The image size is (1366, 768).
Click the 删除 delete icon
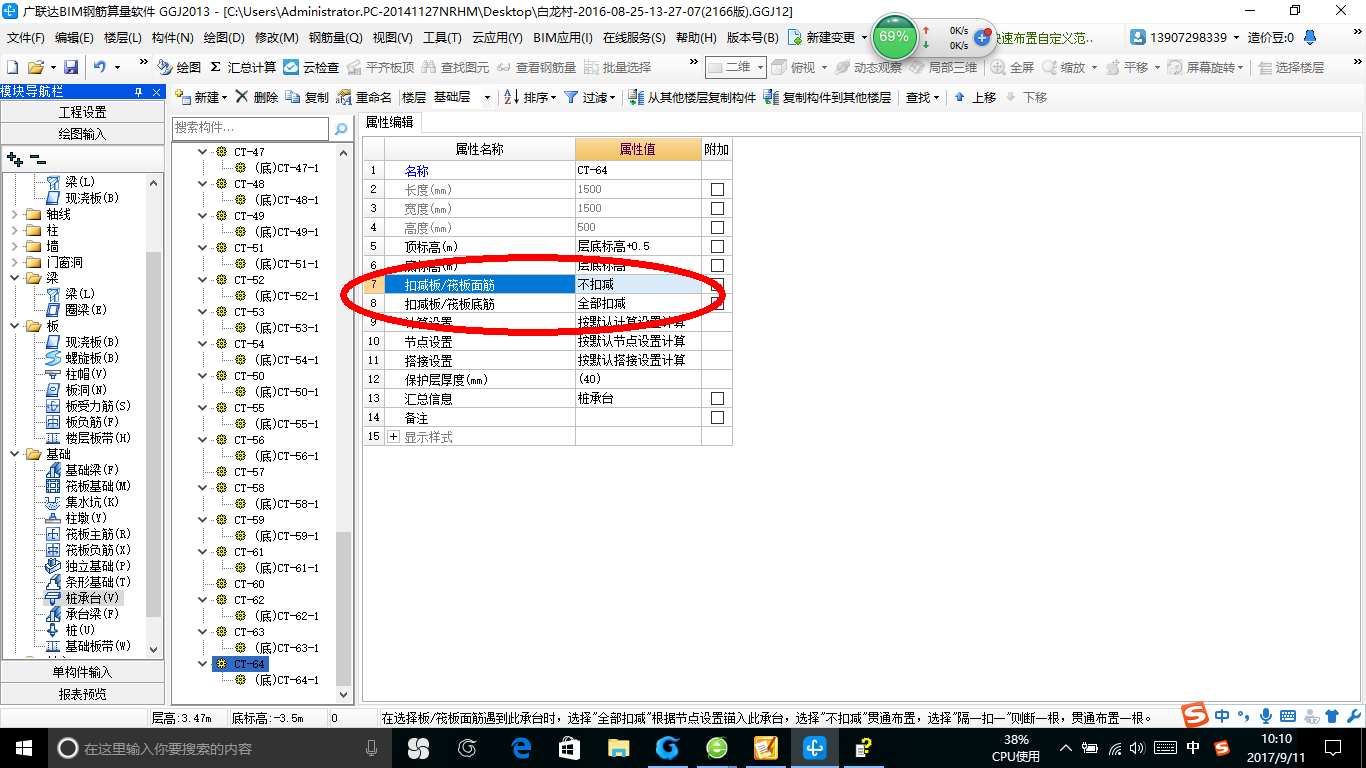point(242,97)
